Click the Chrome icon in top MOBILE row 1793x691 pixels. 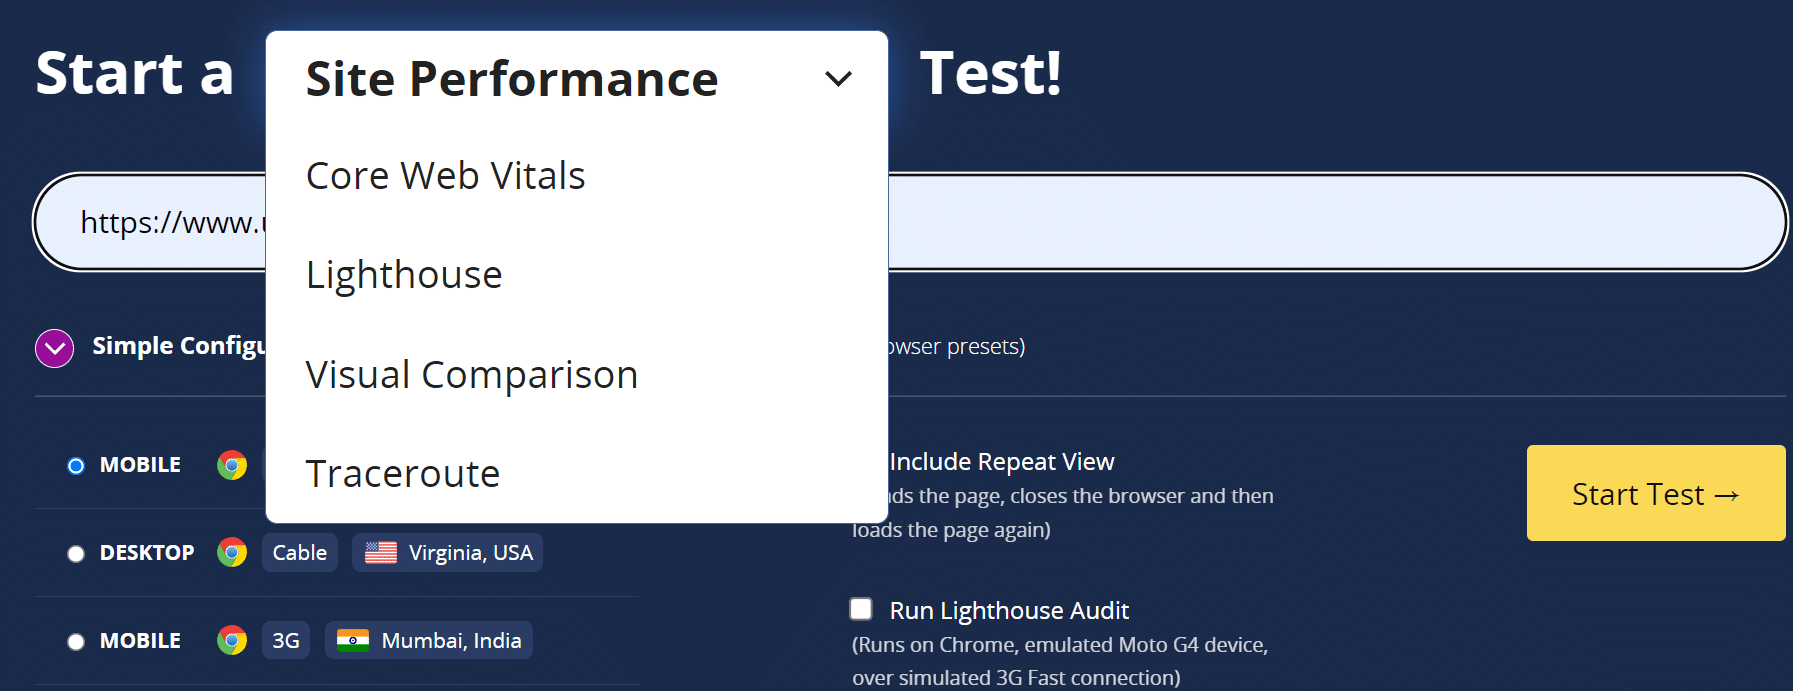[x=232, y=465]
